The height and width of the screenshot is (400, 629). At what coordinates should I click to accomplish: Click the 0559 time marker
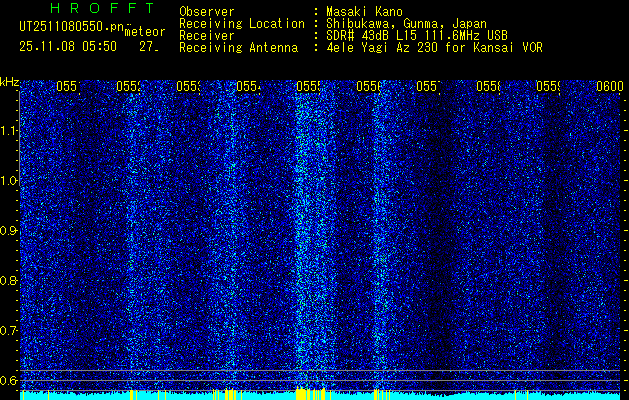pyautogui.click(x=549, y=86)
